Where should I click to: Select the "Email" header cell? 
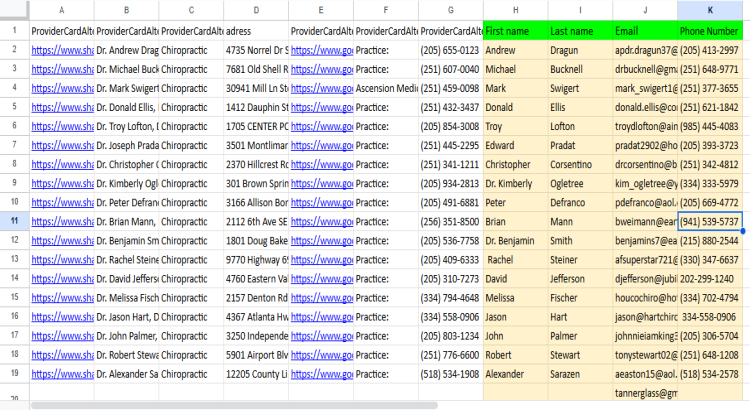click(644, 31)
